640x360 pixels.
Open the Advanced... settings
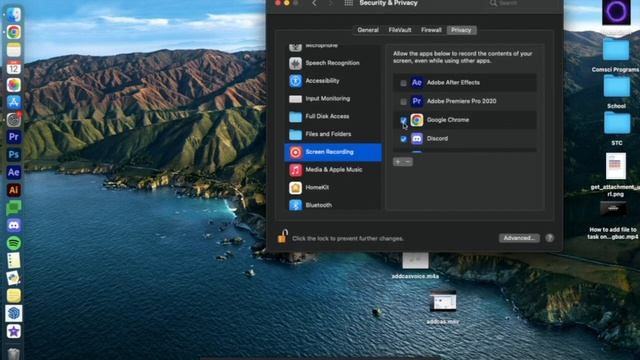pyautogui.click(x=519, y=238)
